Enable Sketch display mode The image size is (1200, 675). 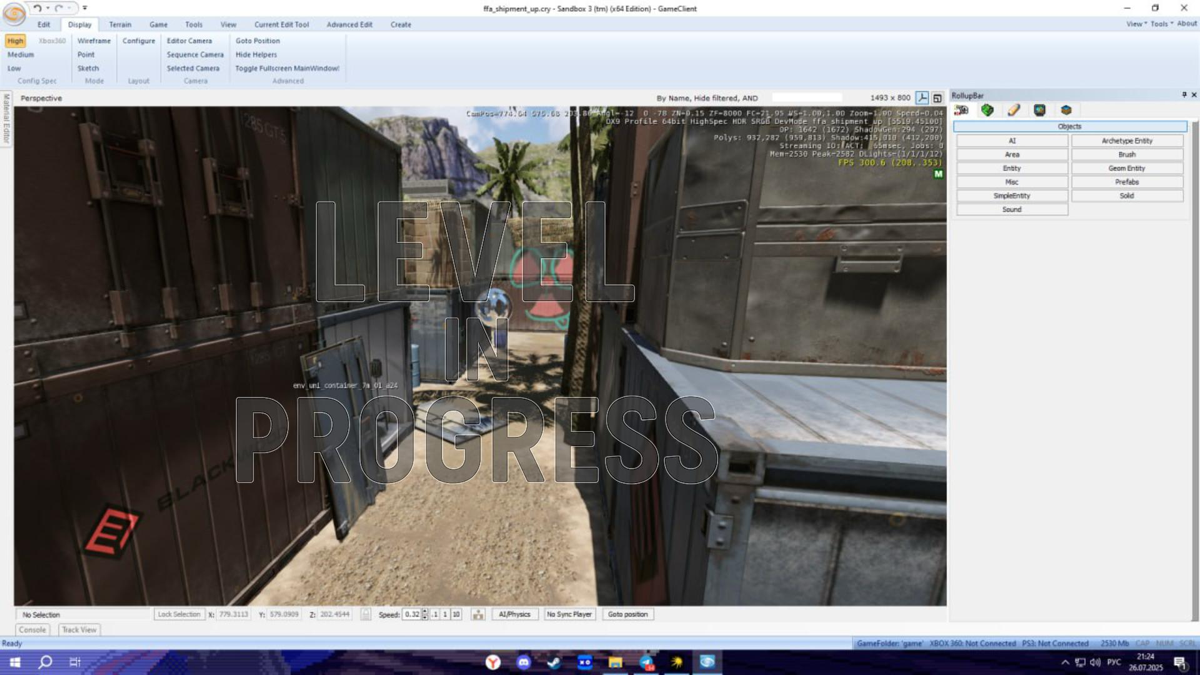(x=88, y=68)
